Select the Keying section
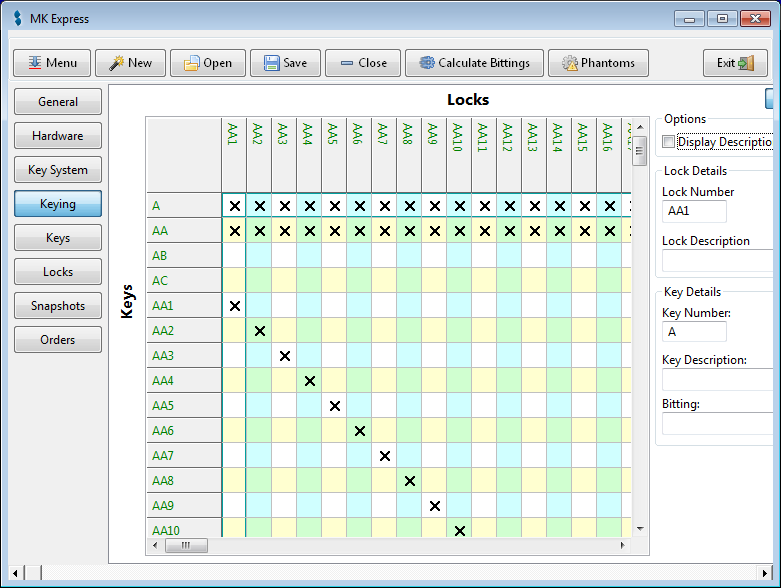The width and height of the screenshot is (781, 588). (x=58, y=204)
